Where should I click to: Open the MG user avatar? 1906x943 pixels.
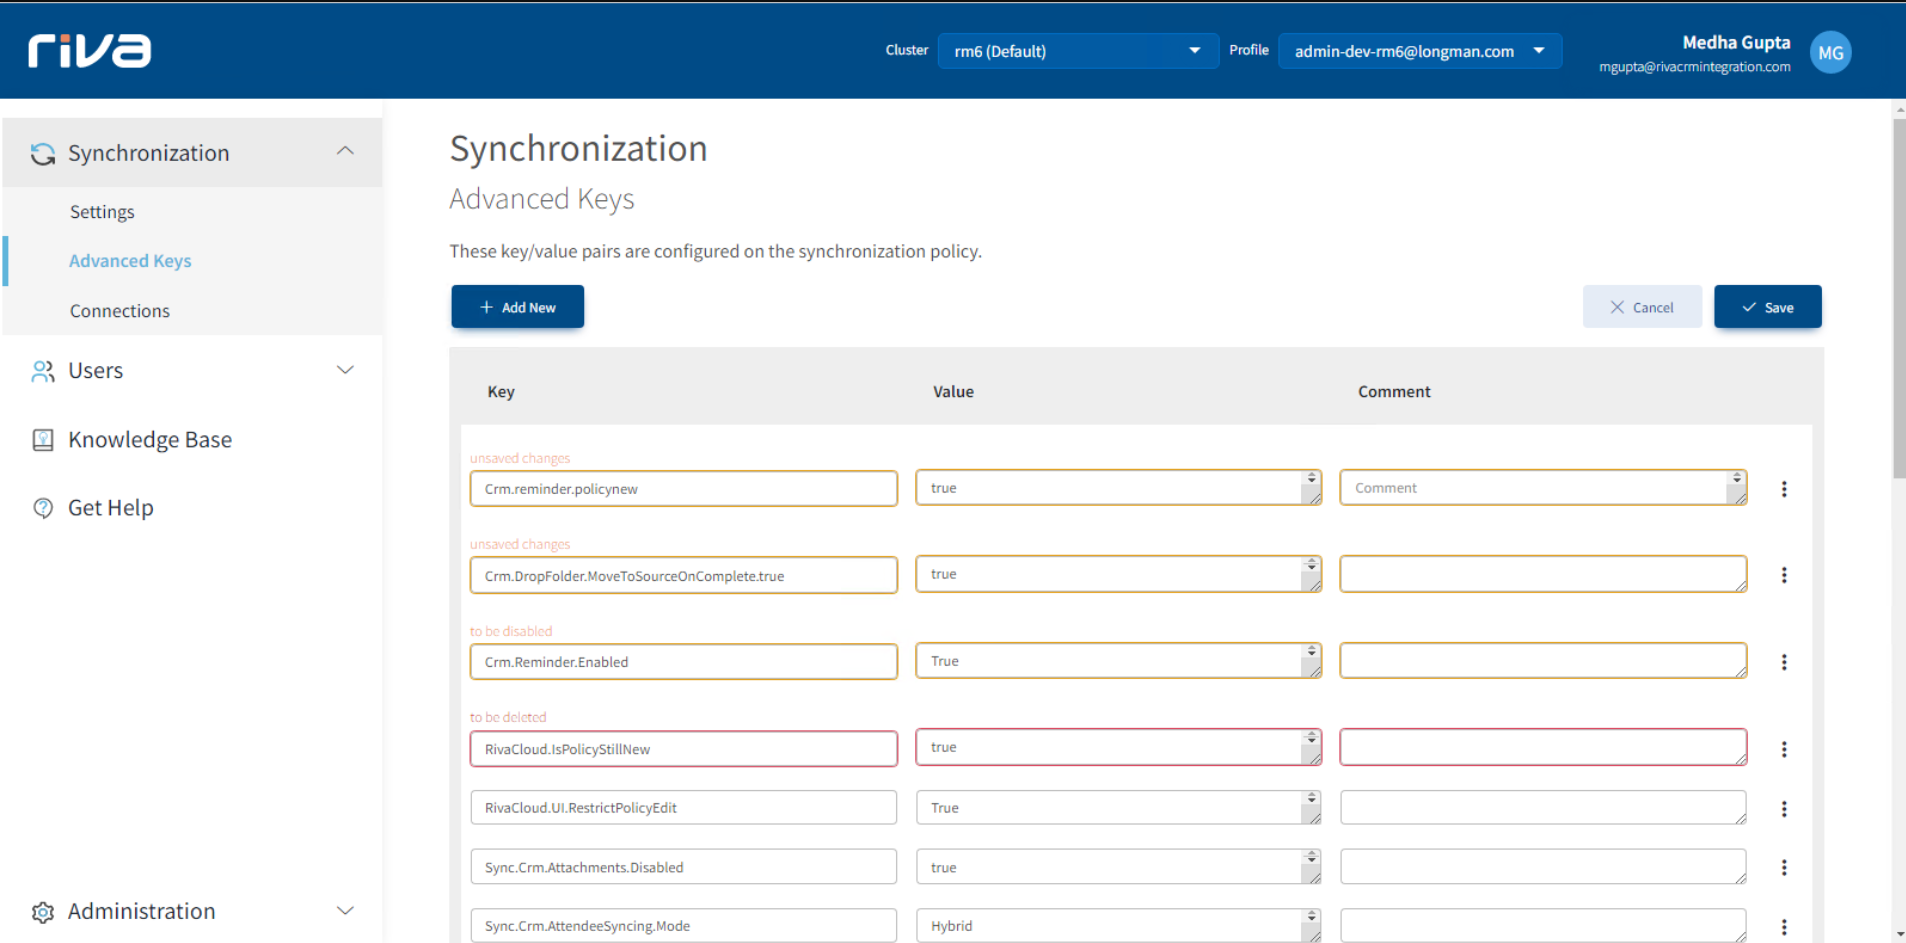tap(1830, 52)
